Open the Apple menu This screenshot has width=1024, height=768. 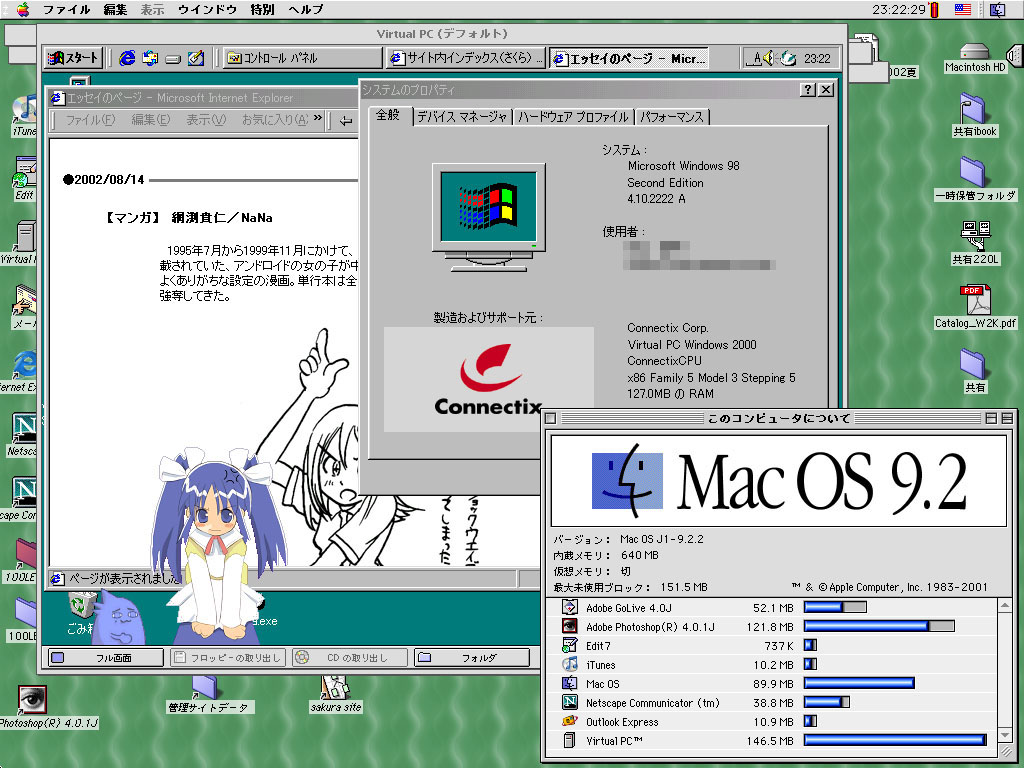pyautogui.click(x=23, y=9)
